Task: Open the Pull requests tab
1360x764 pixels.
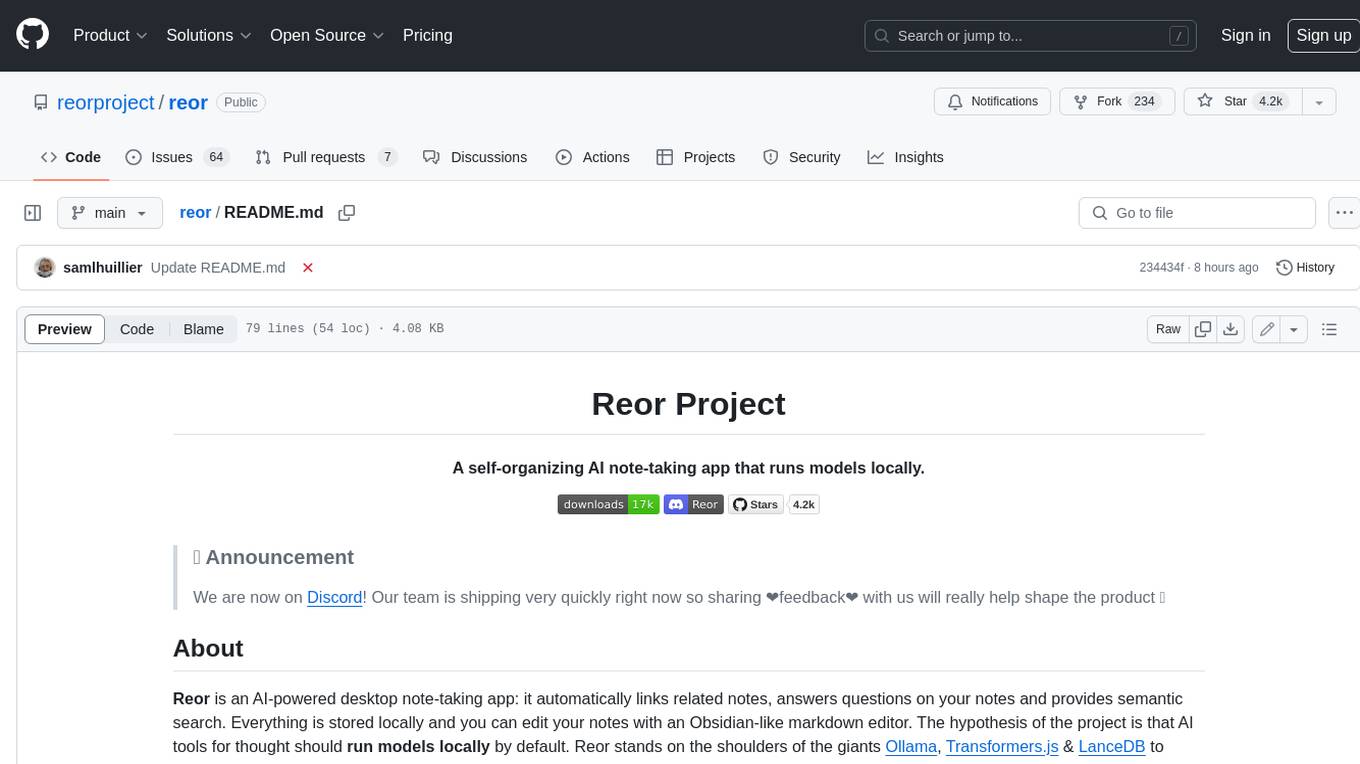Action: point(326,157)
